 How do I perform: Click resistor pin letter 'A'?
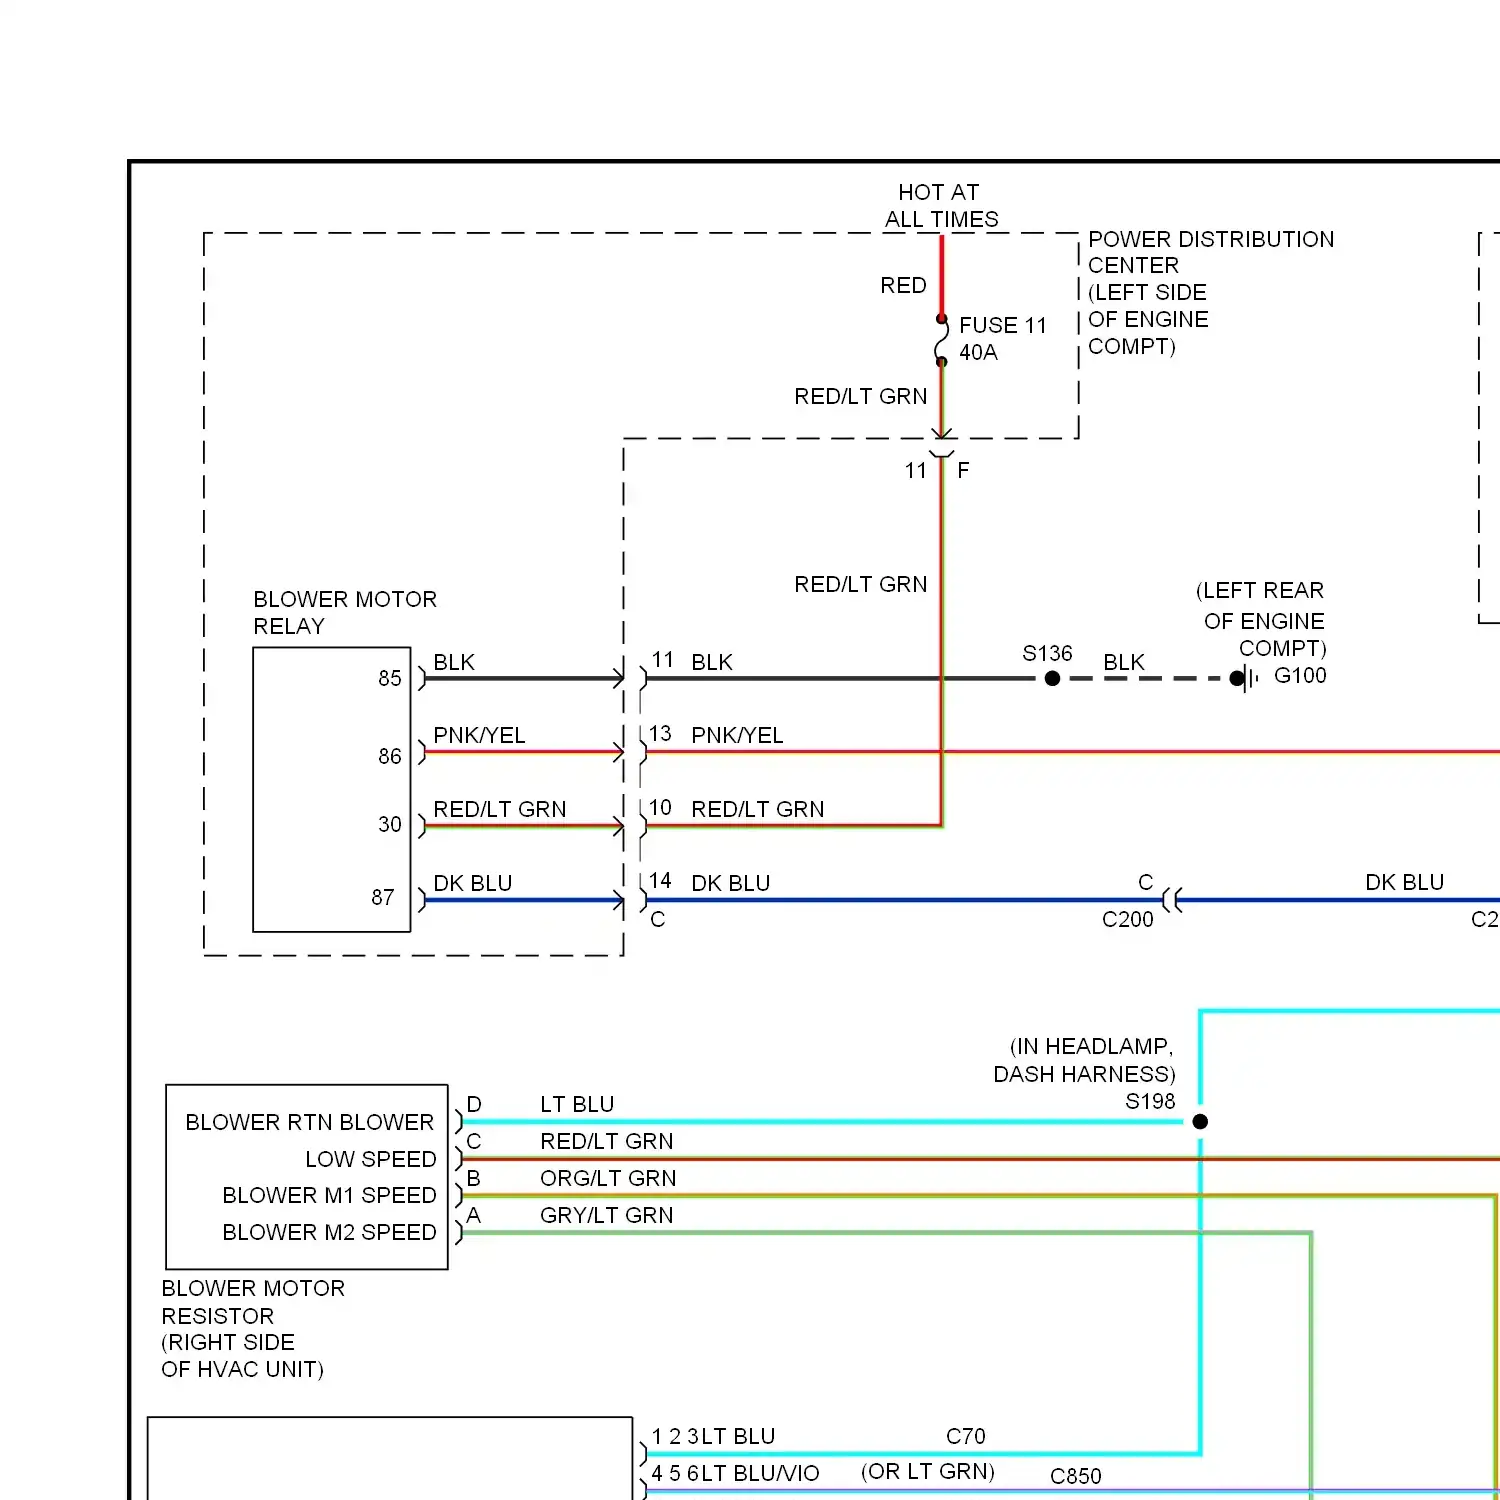(x=474, y=1215)
